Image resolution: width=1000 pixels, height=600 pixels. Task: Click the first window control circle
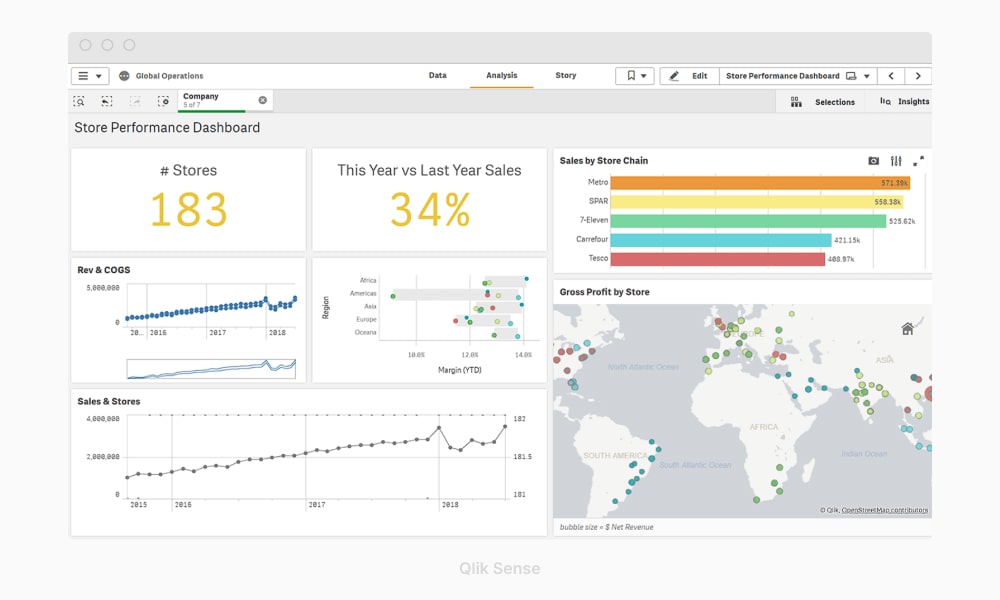coord(85,45)
